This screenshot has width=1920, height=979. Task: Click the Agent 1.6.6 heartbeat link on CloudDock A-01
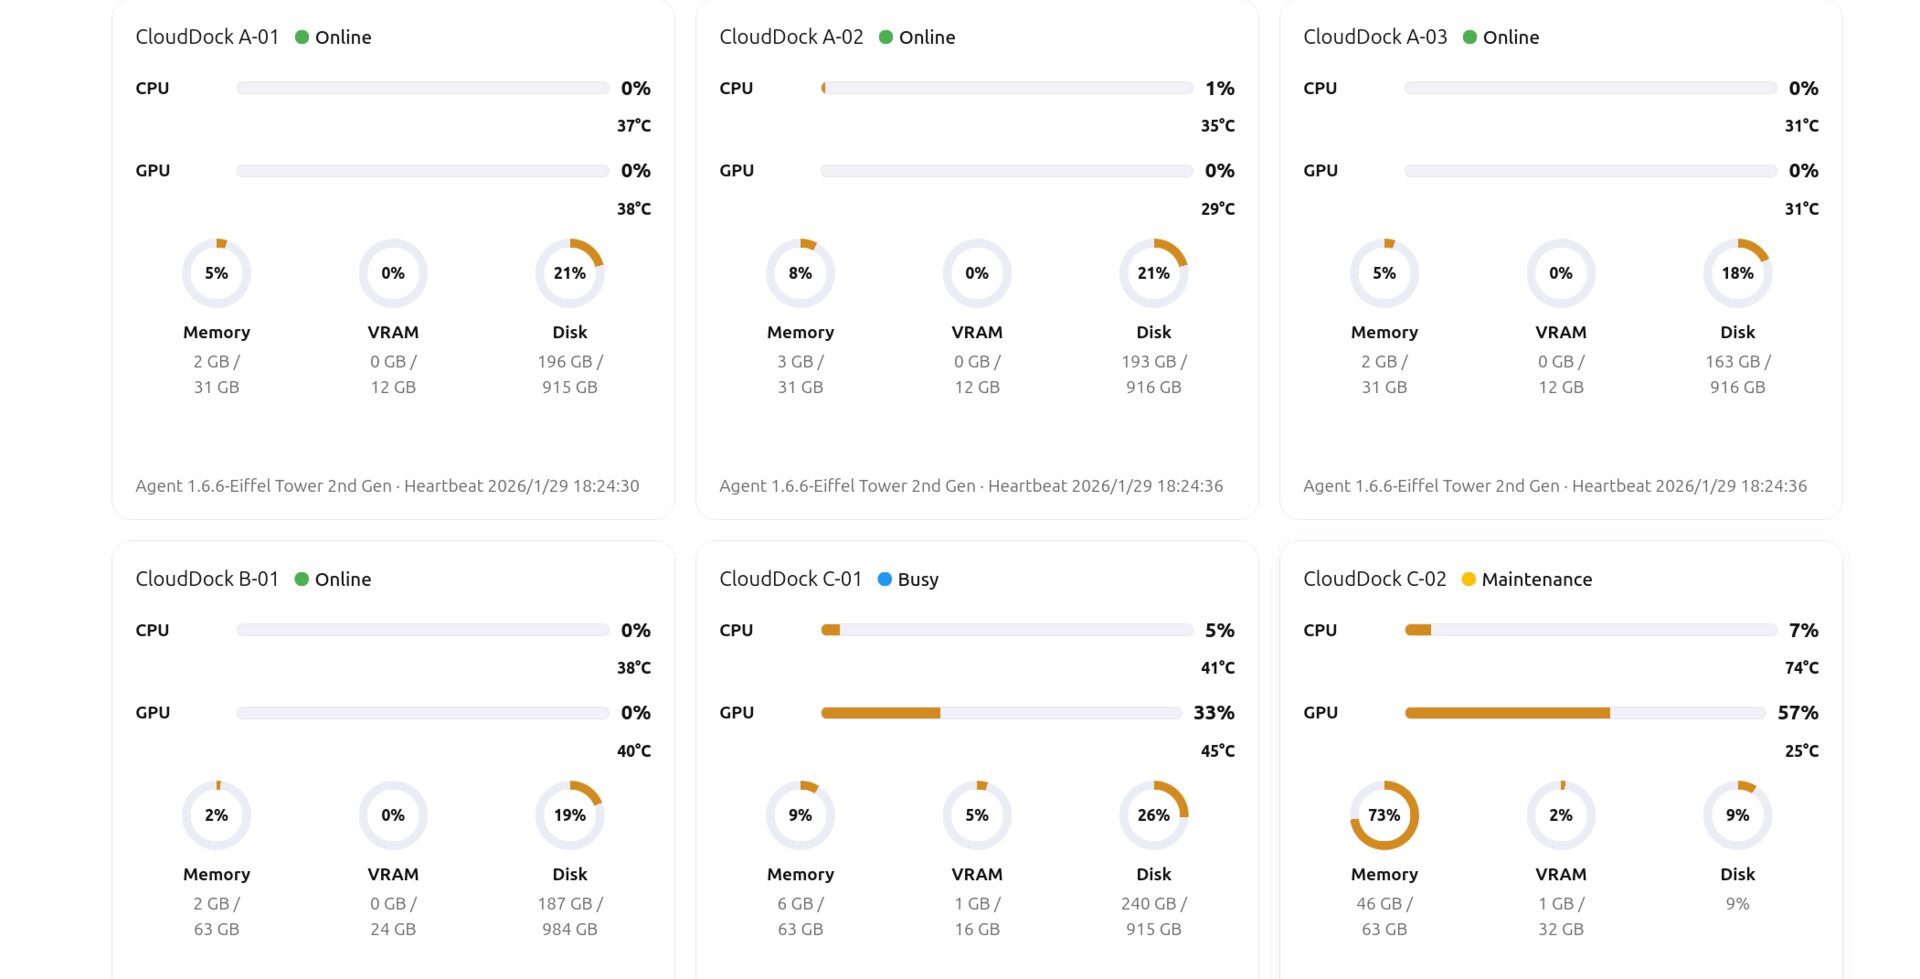click(x=388, y=486)
